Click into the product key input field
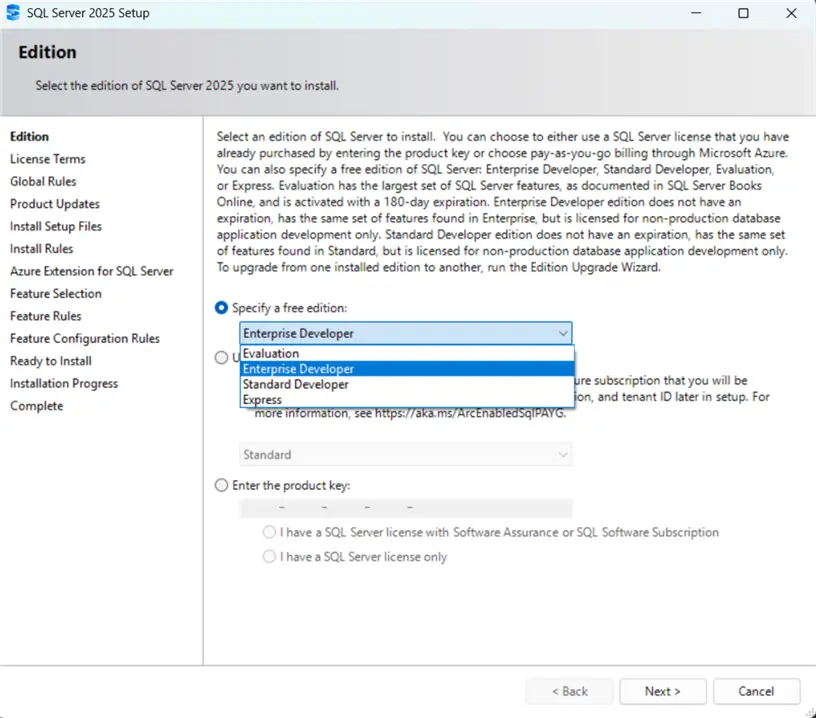Viewport: 816px width, 718px height. coord(405,507)
